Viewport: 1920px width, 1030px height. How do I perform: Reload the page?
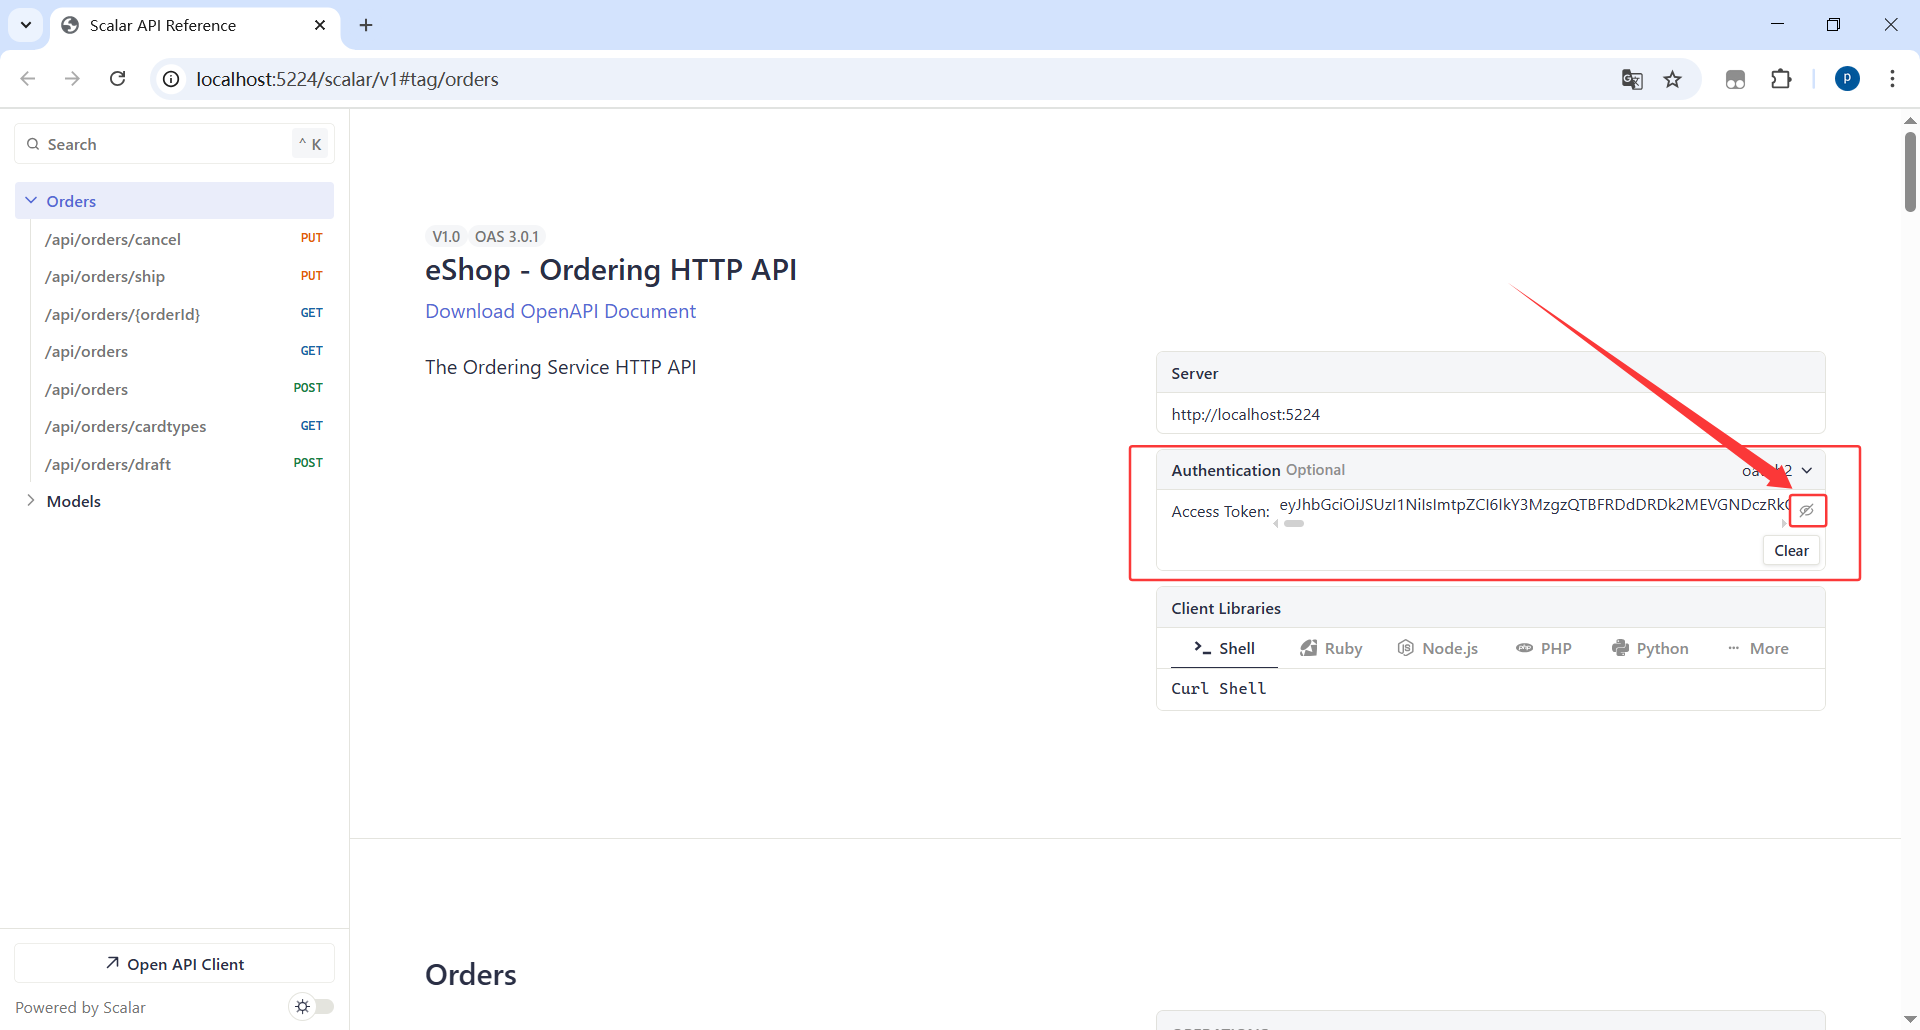pyautogui.click(x=117, y=79)
